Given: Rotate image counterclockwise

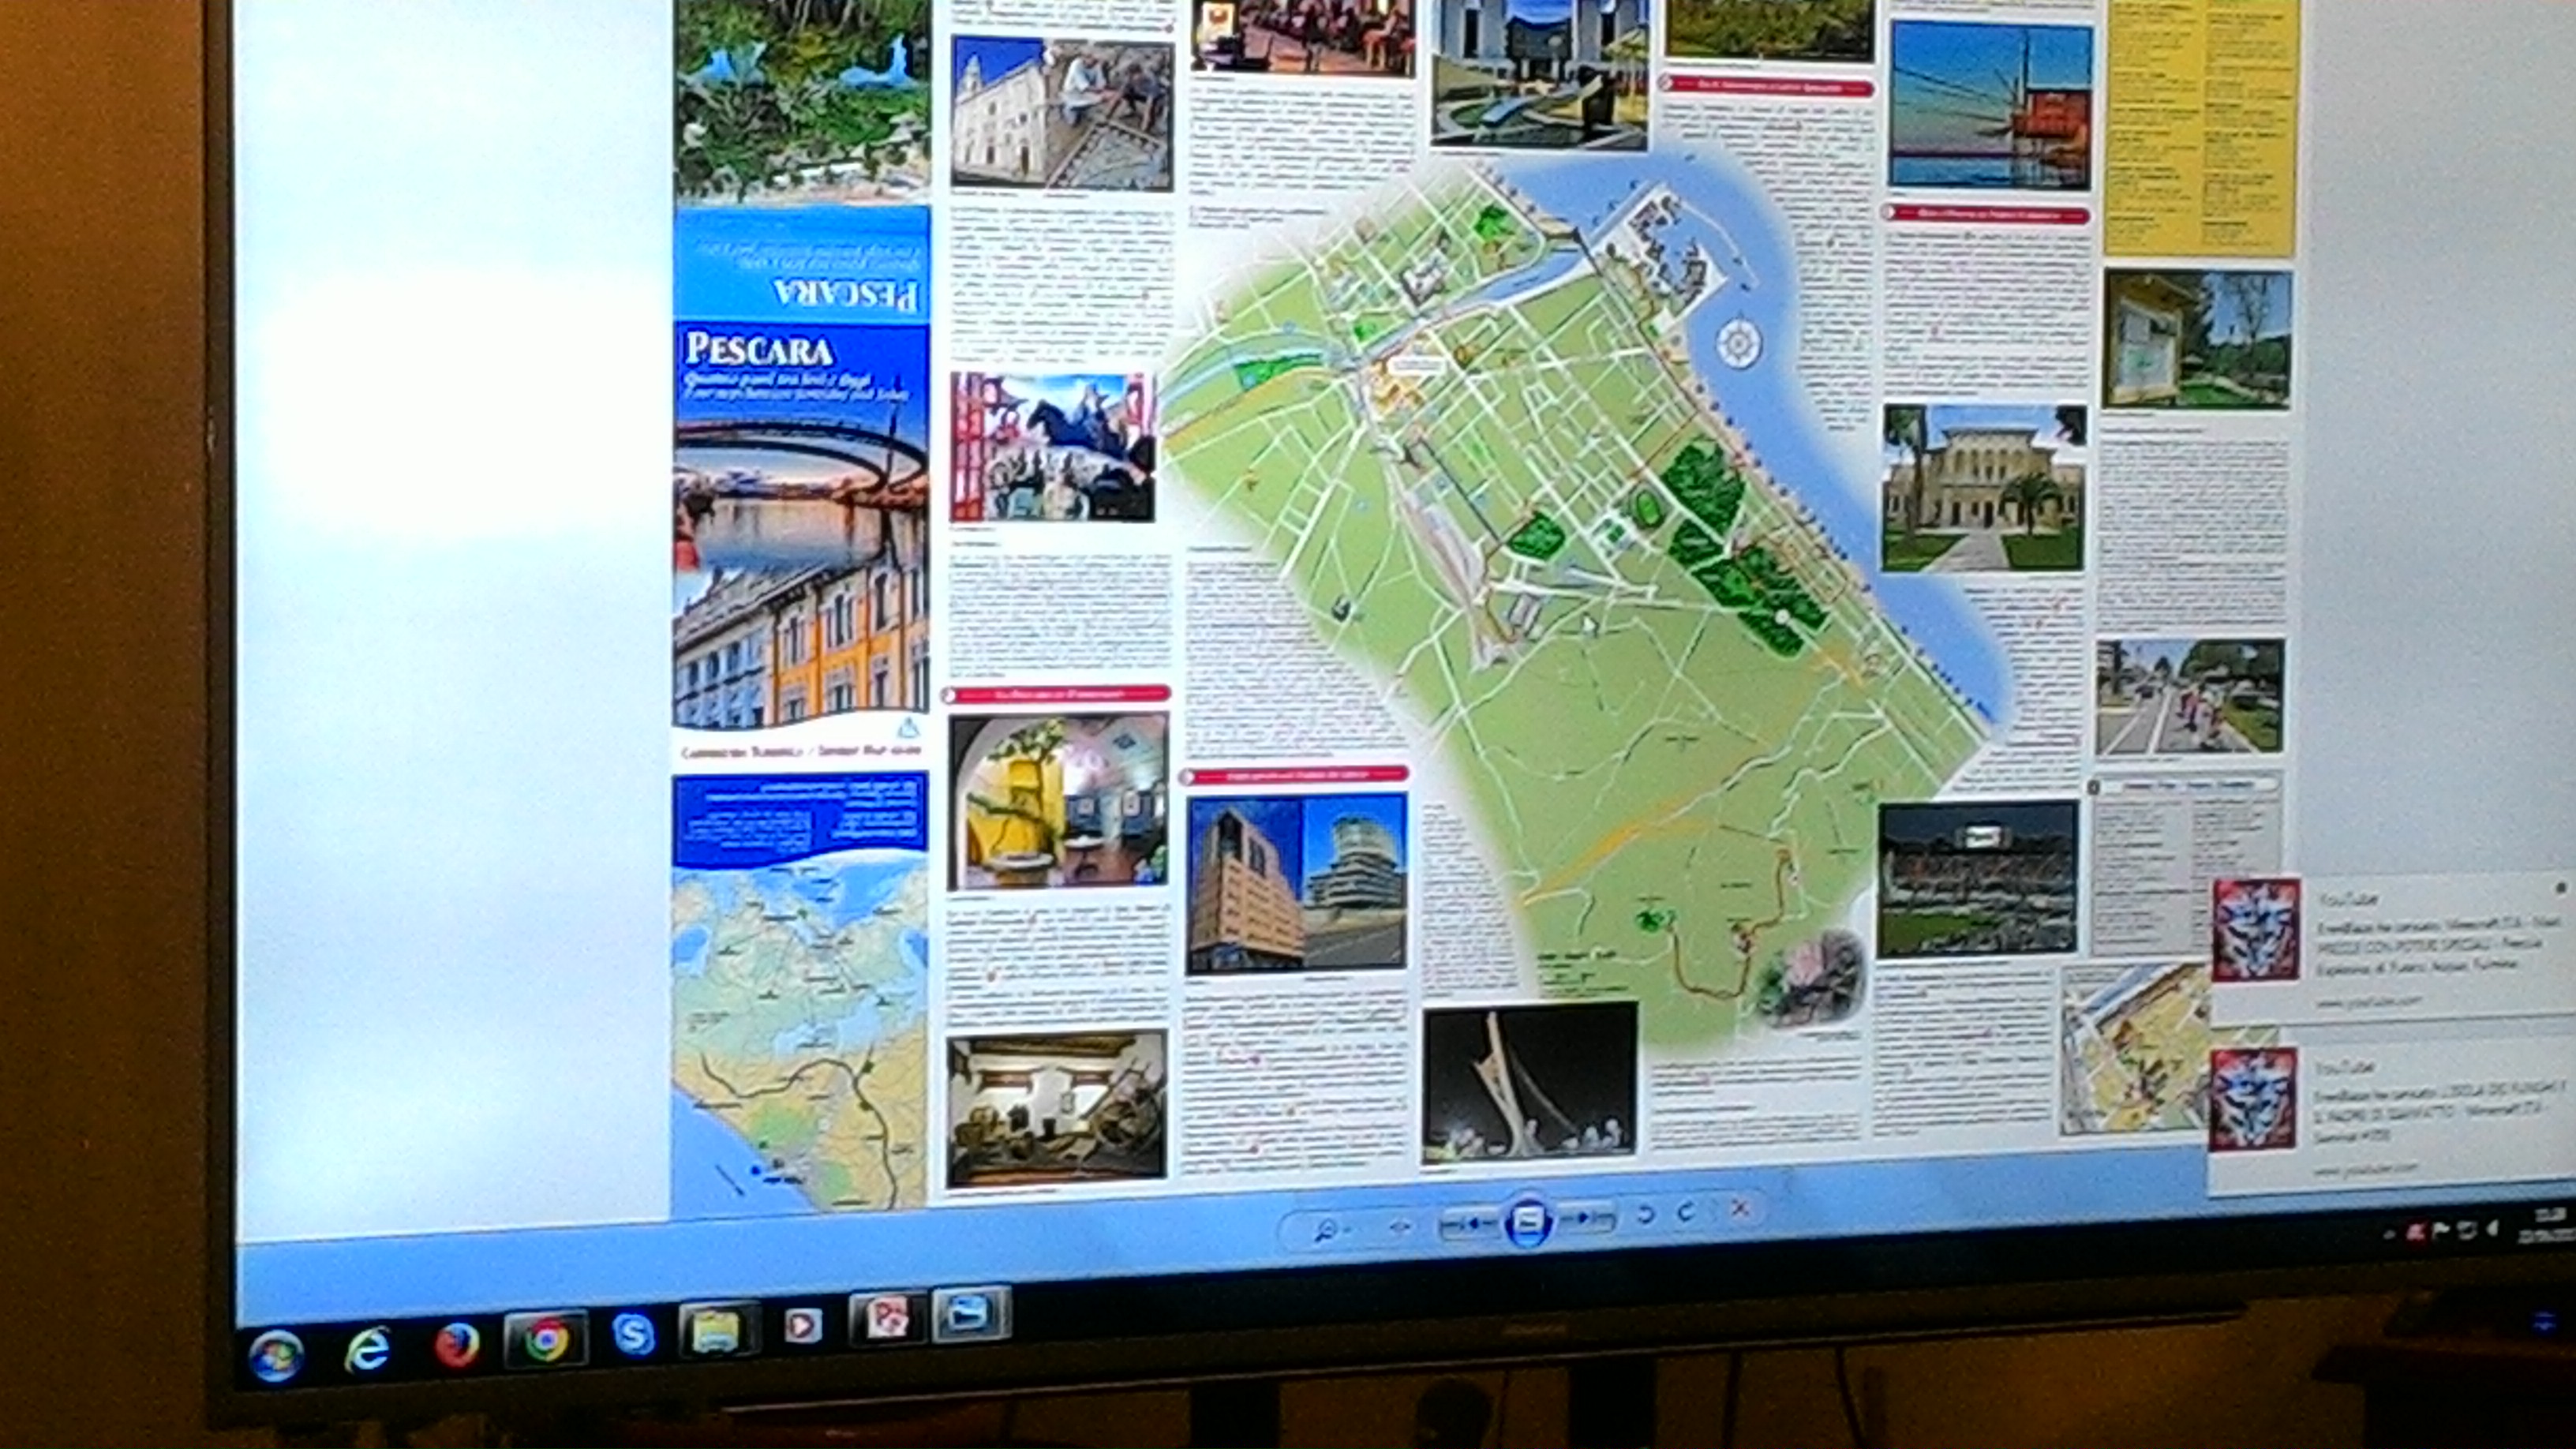Looking at the screenshot, I should pyautogui.click(x=1644, y=1214).
